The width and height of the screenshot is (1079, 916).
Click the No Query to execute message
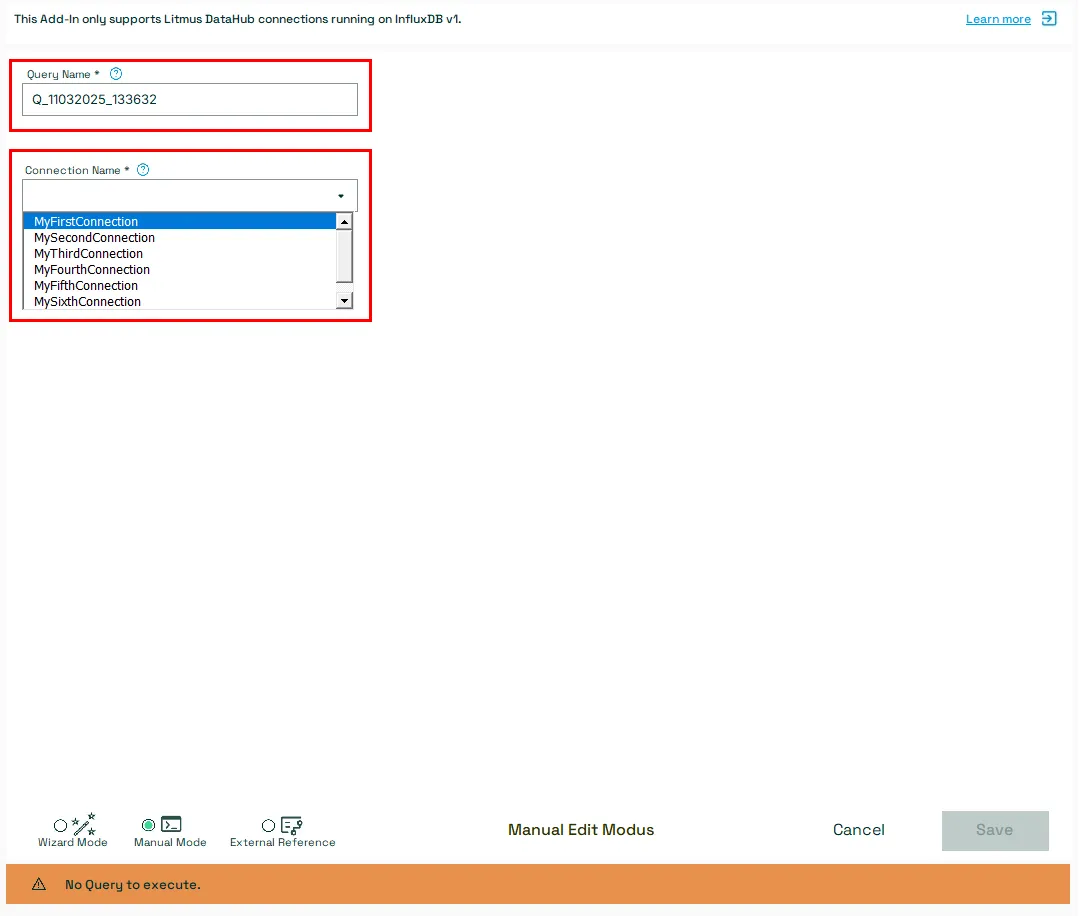click(133, 884)
